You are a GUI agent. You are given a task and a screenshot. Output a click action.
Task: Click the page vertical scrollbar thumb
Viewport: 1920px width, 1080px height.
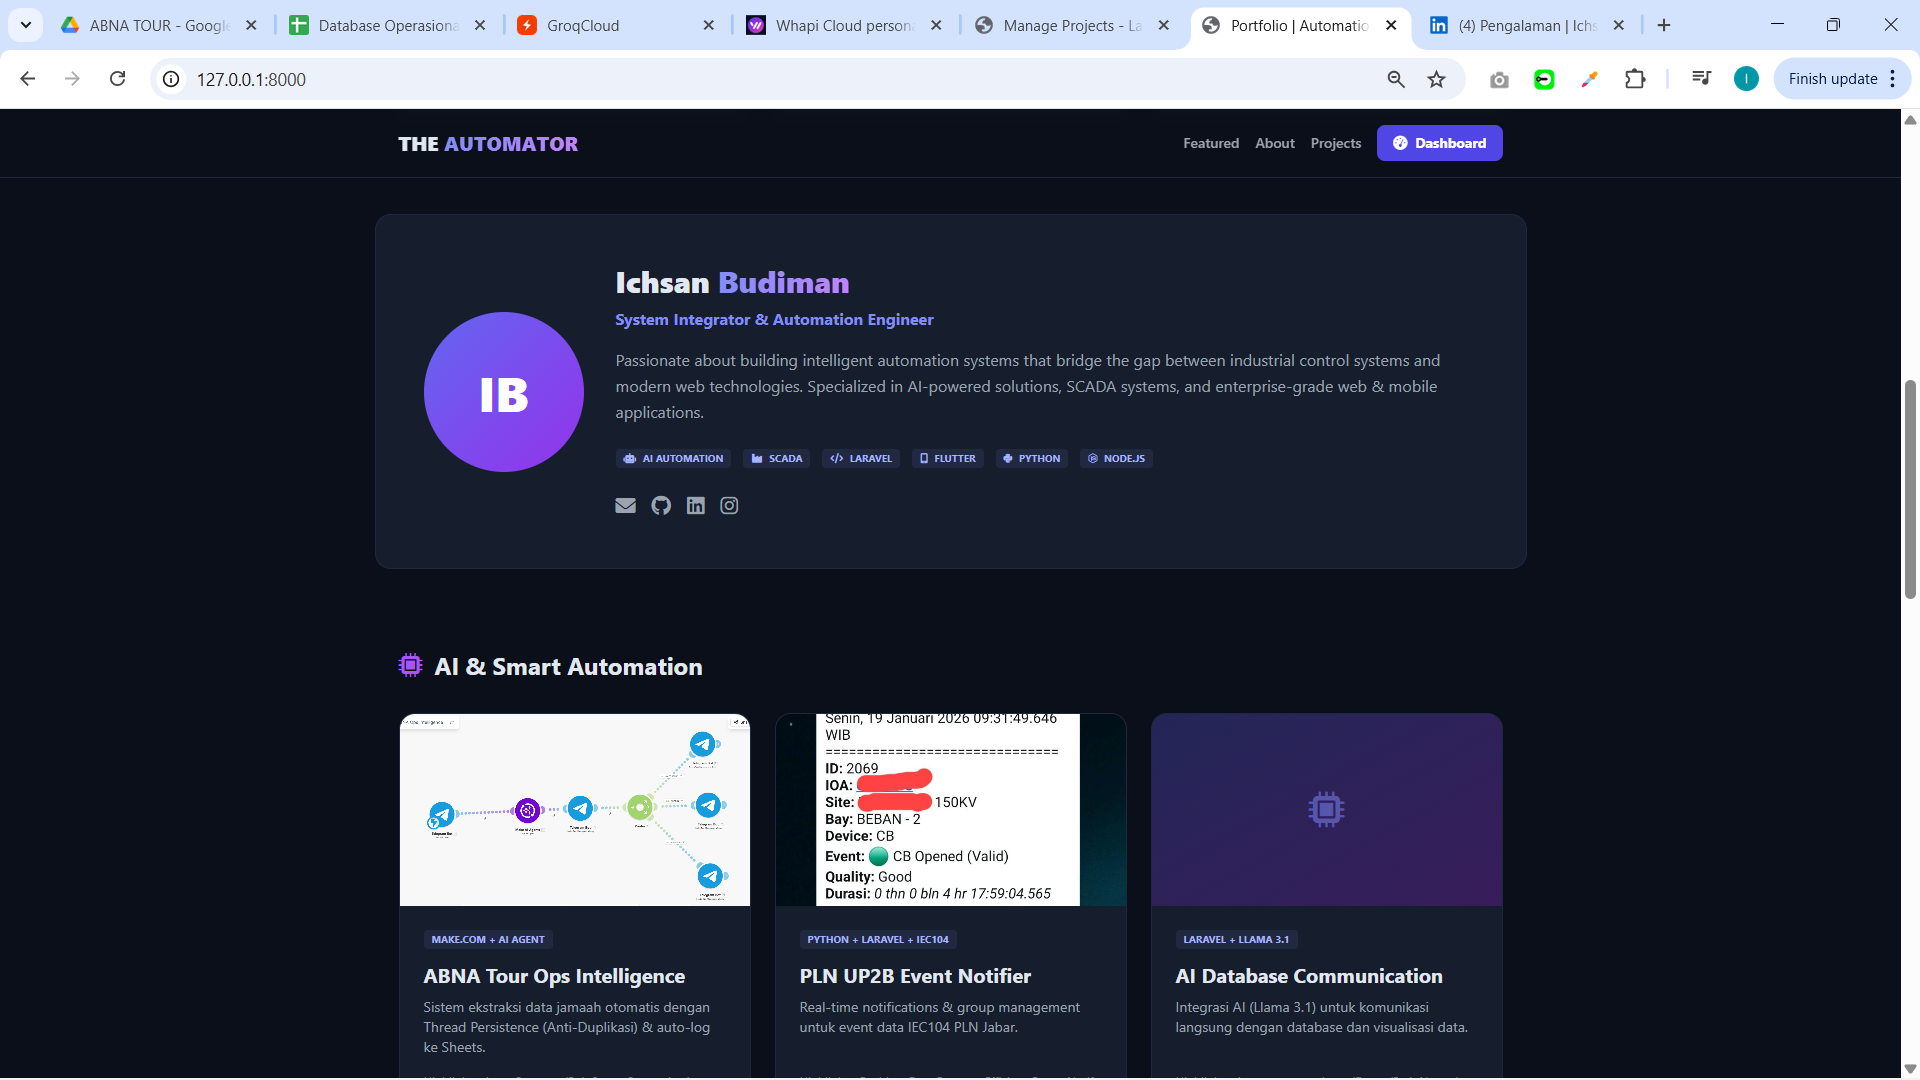tap(1910, 490)
